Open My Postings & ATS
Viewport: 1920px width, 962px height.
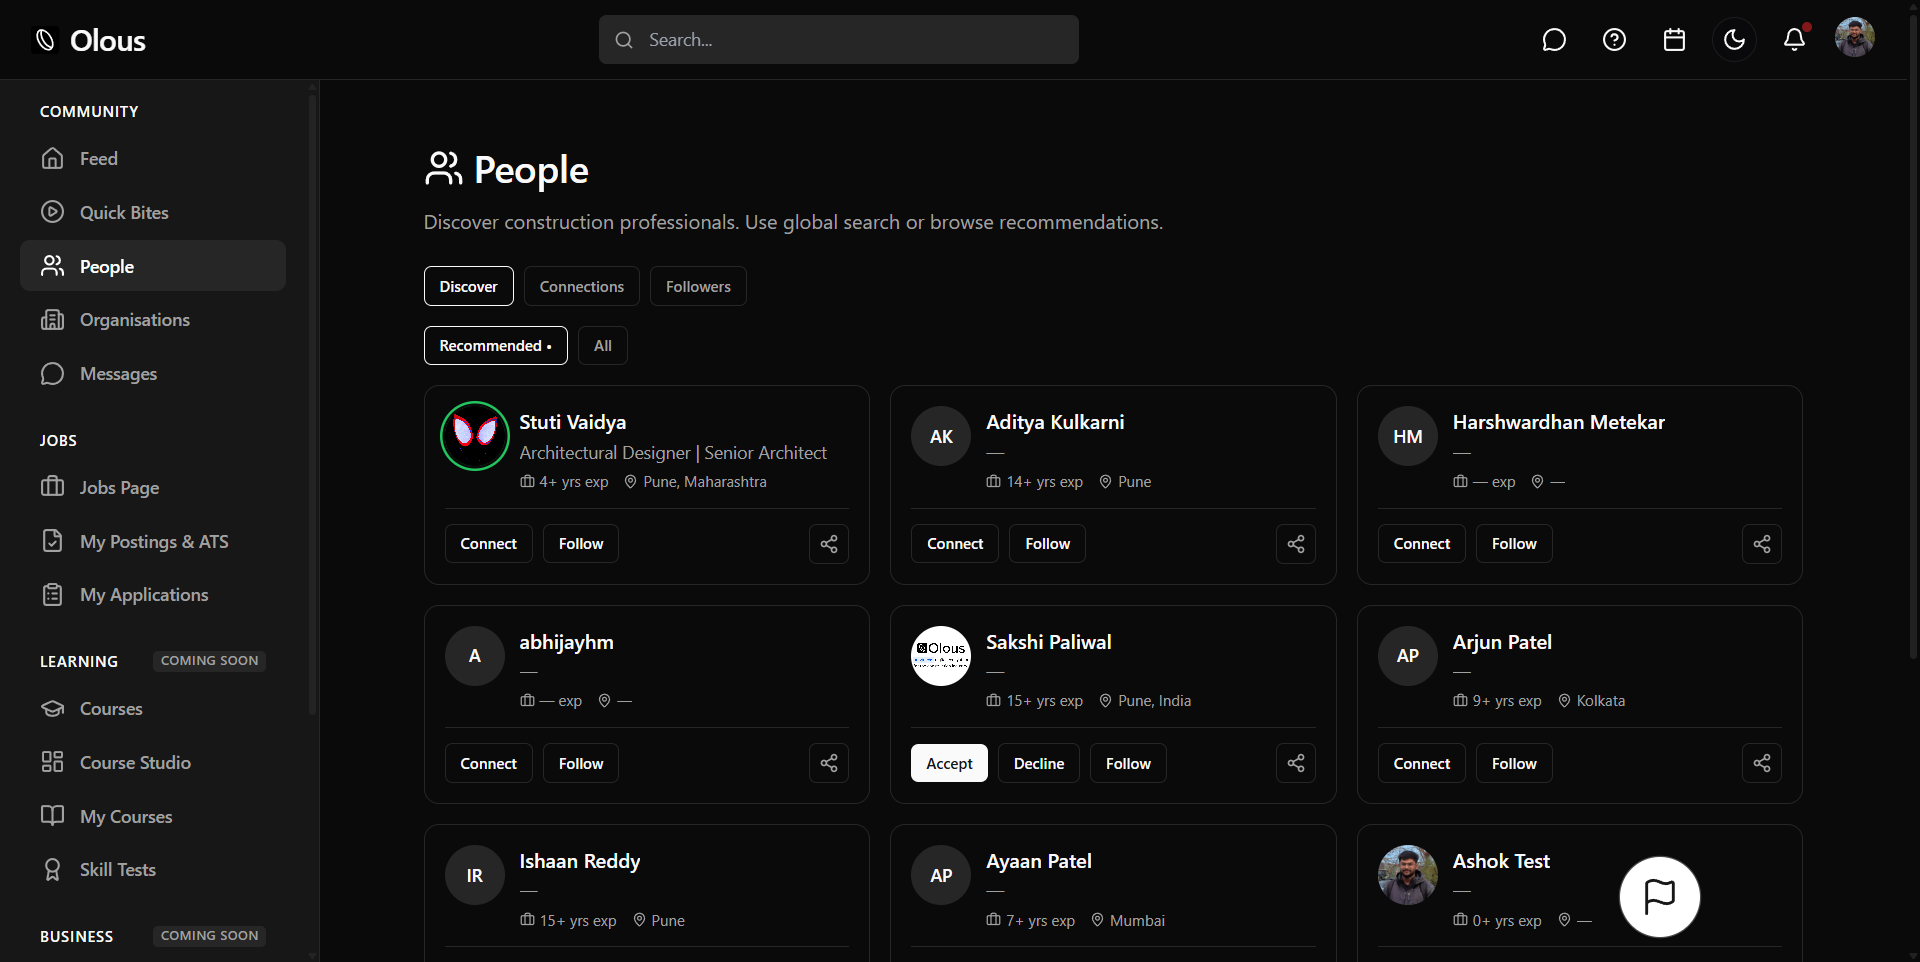[153, 541]
